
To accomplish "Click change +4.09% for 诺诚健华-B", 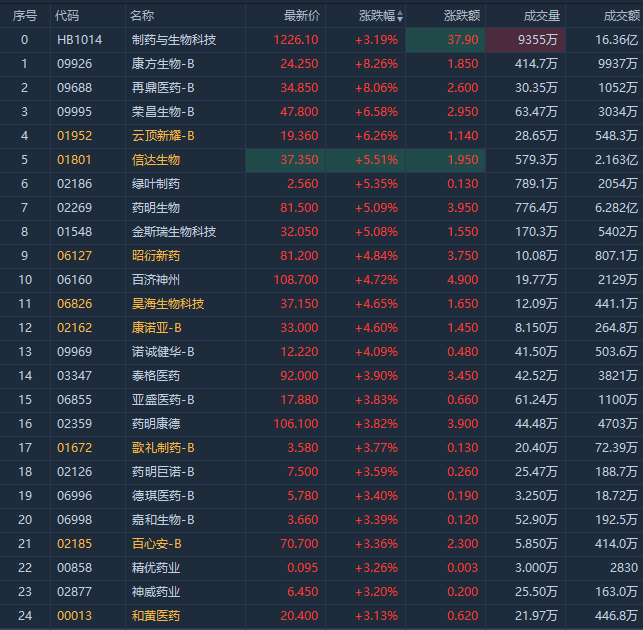I will pyautogui.click(x=376, y=352).
